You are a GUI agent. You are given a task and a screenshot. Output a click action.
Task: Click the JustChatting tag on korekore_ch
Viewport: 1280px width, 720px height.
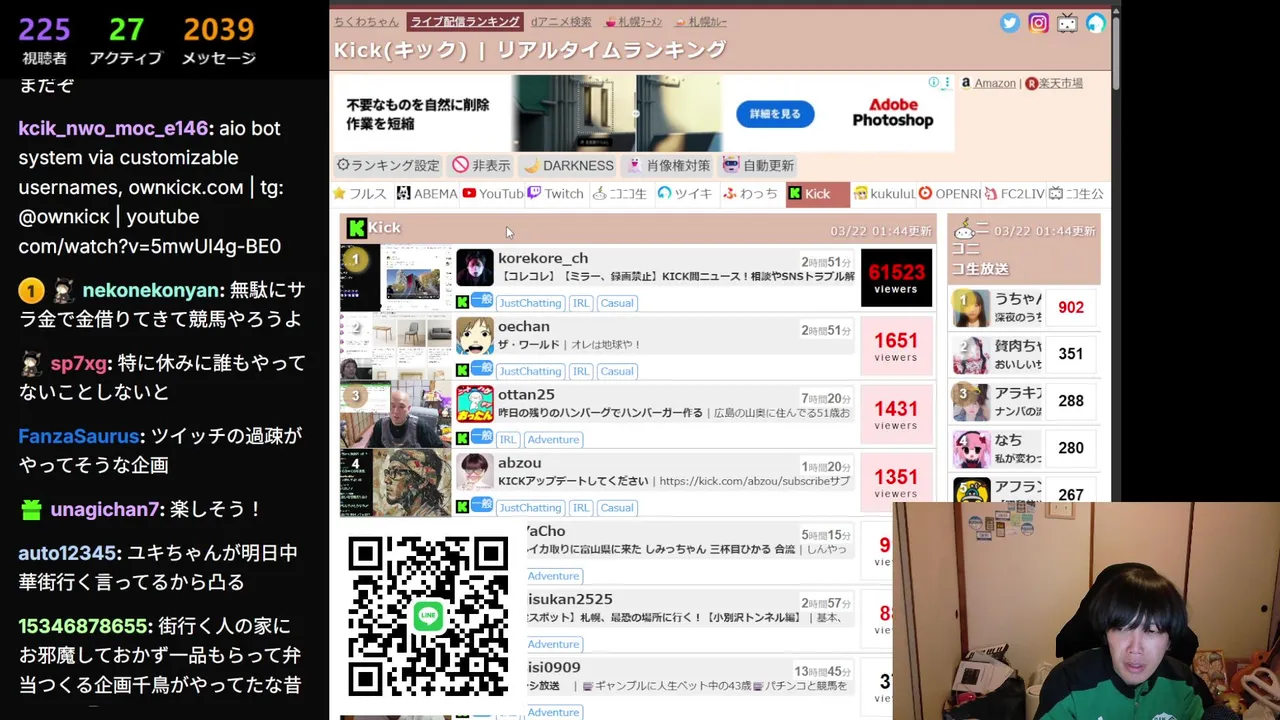coord(530,303)
